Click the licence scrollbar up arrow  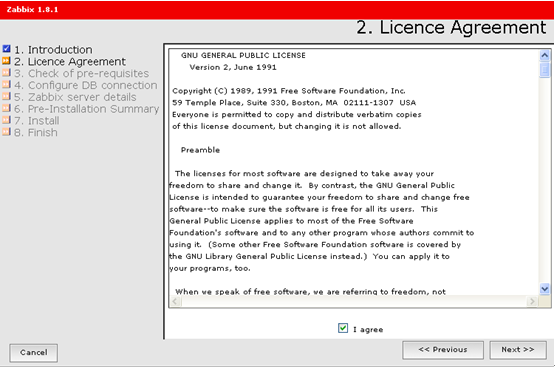click(x=545, y=55)
